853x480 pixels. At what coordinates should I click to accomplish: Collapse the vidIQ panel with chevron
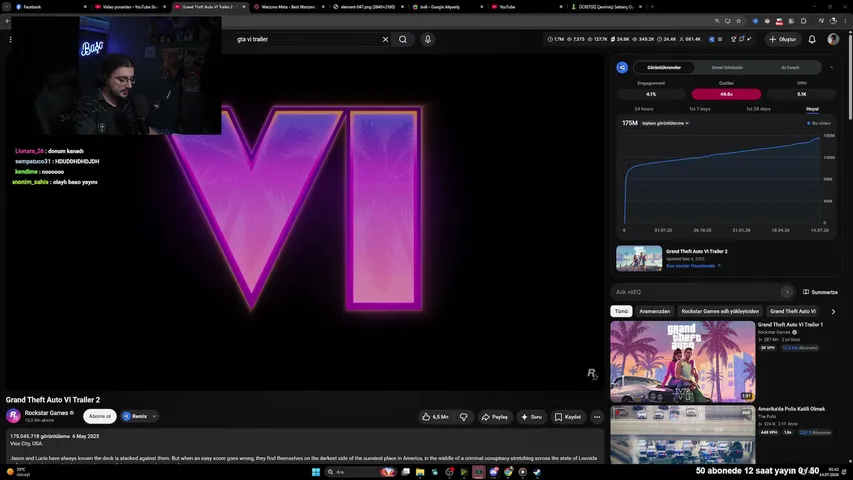(831, 67)
